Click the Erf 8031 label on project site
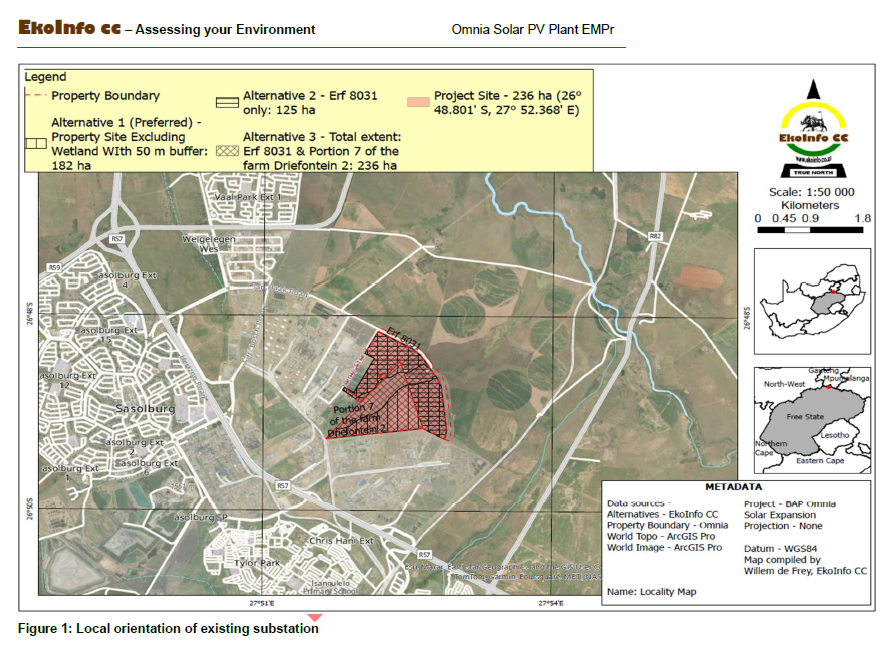Screen dimensions: 896x645 point(404,338)
